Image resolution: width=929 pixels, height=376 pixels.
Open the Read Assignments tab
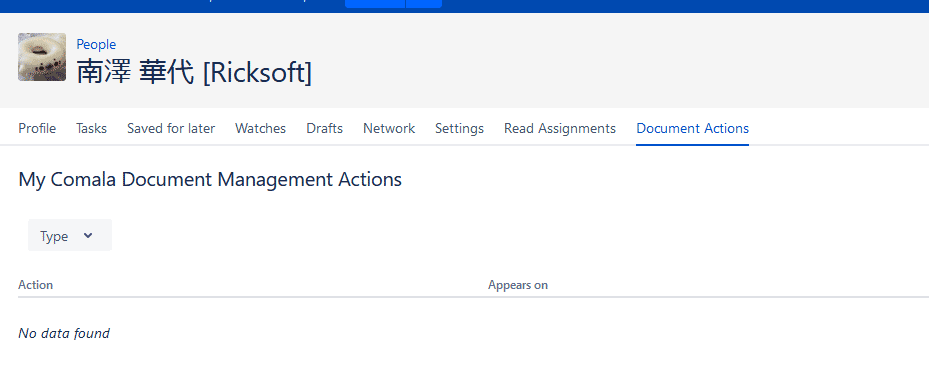coord(560,128)
